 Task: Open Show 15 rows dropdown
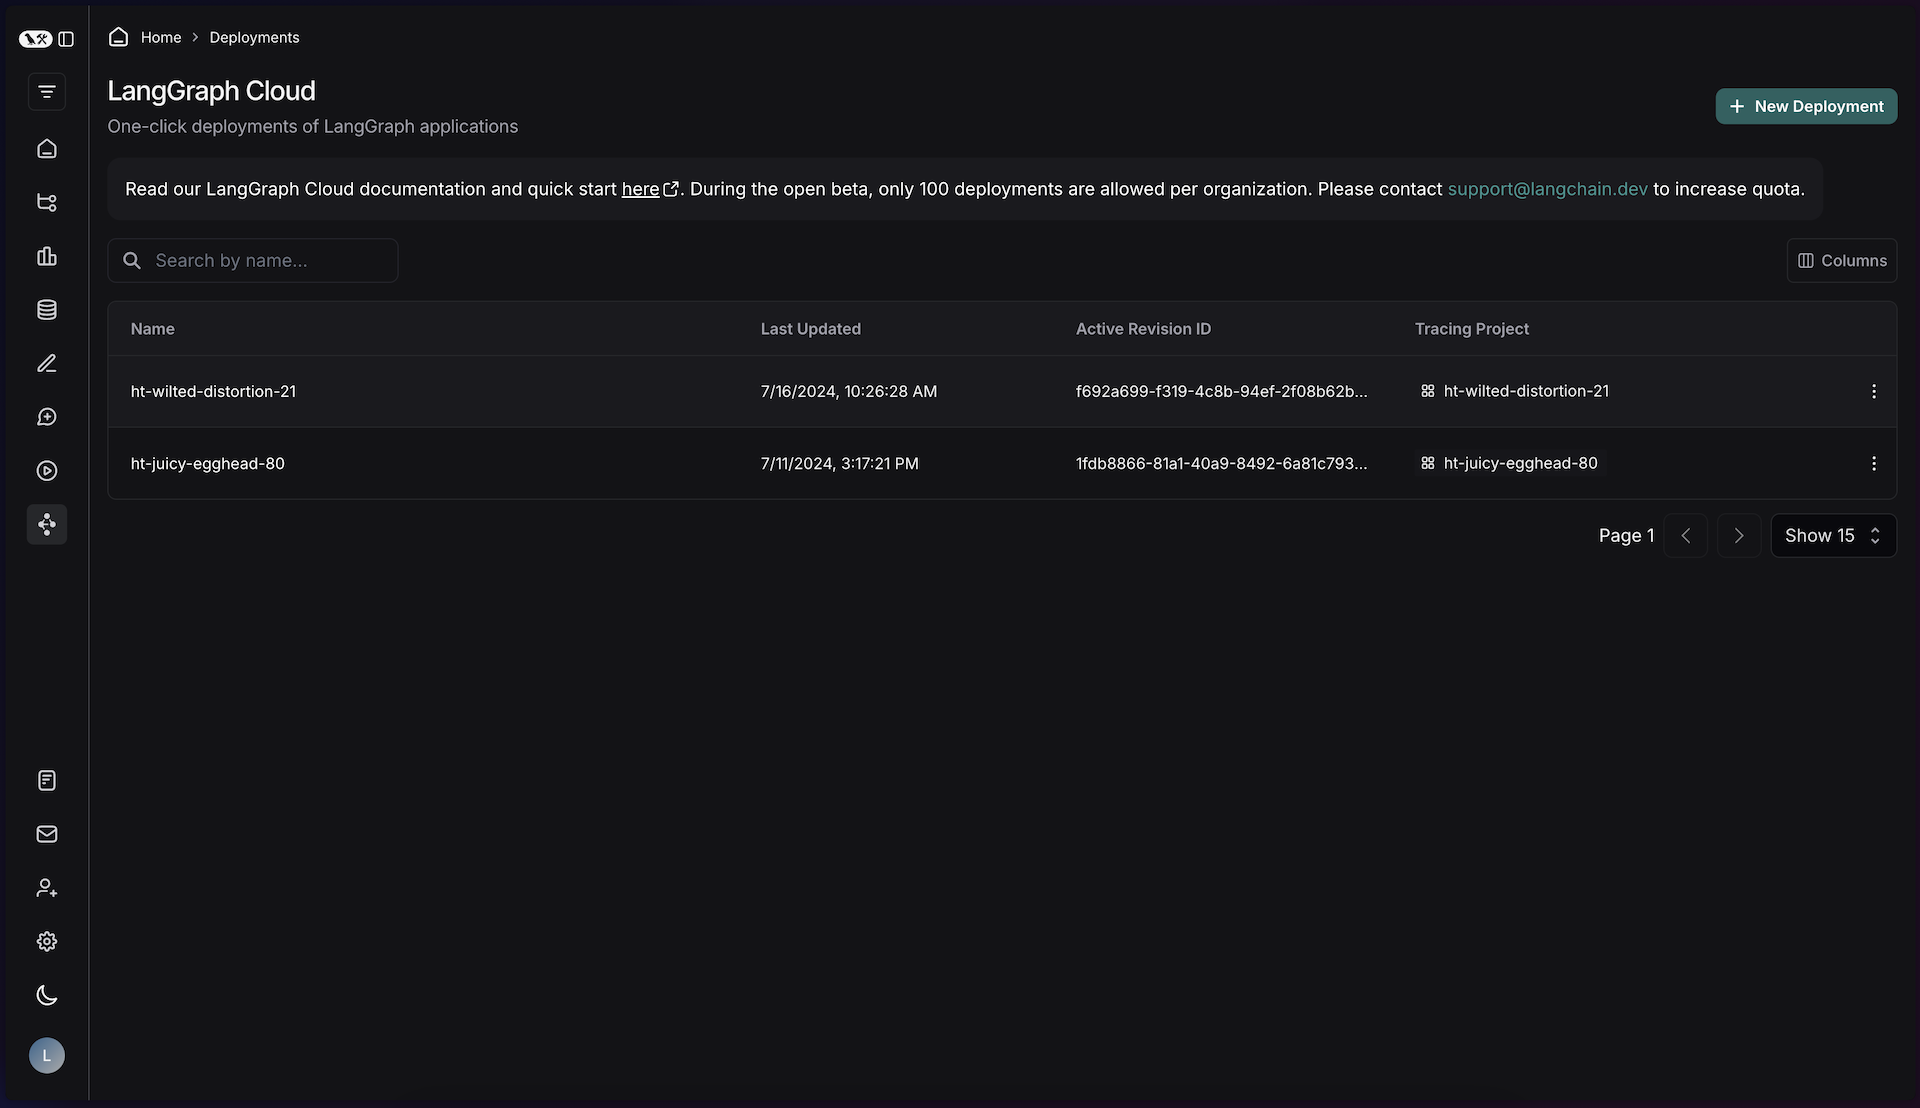click(1832, 534)
